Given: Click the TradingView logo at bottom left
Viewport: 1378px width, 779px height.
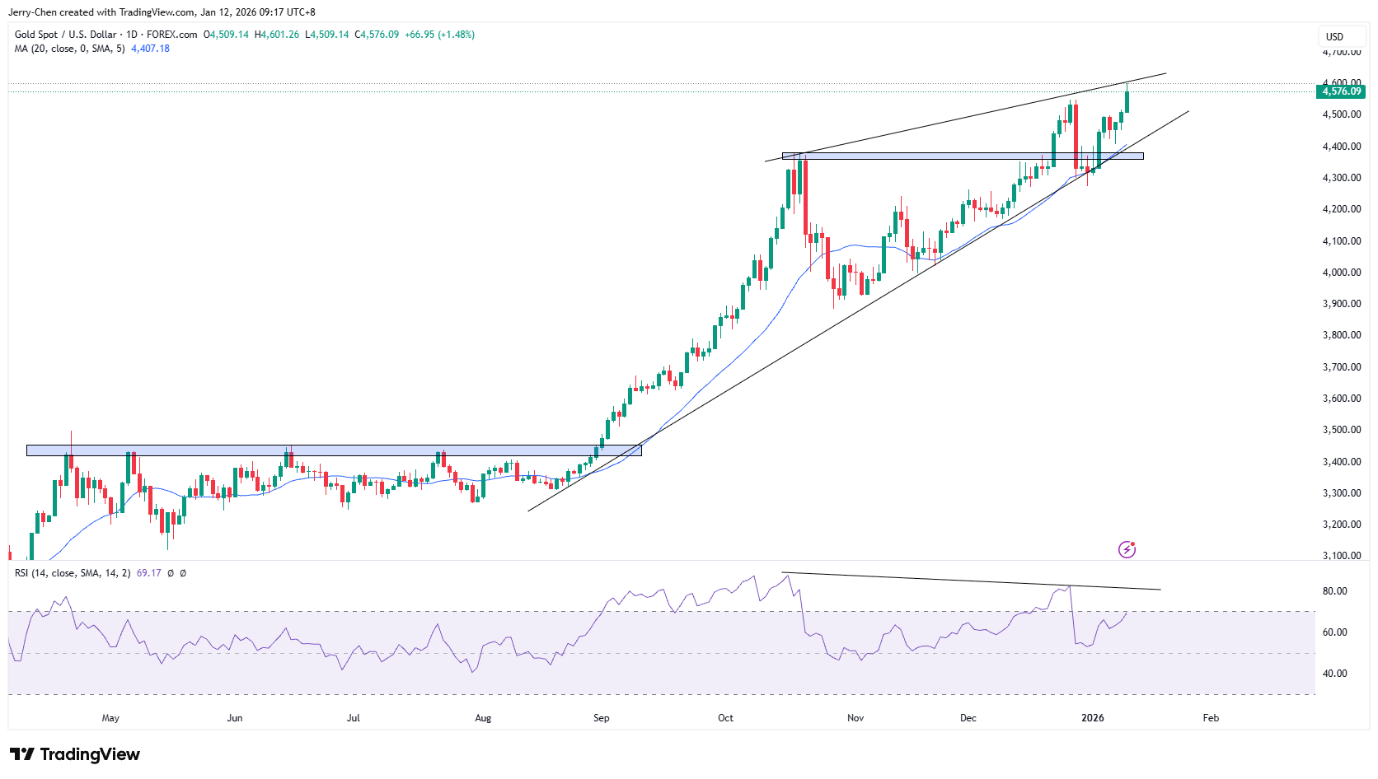Looking at the screenshot, I should coord(75,754).
